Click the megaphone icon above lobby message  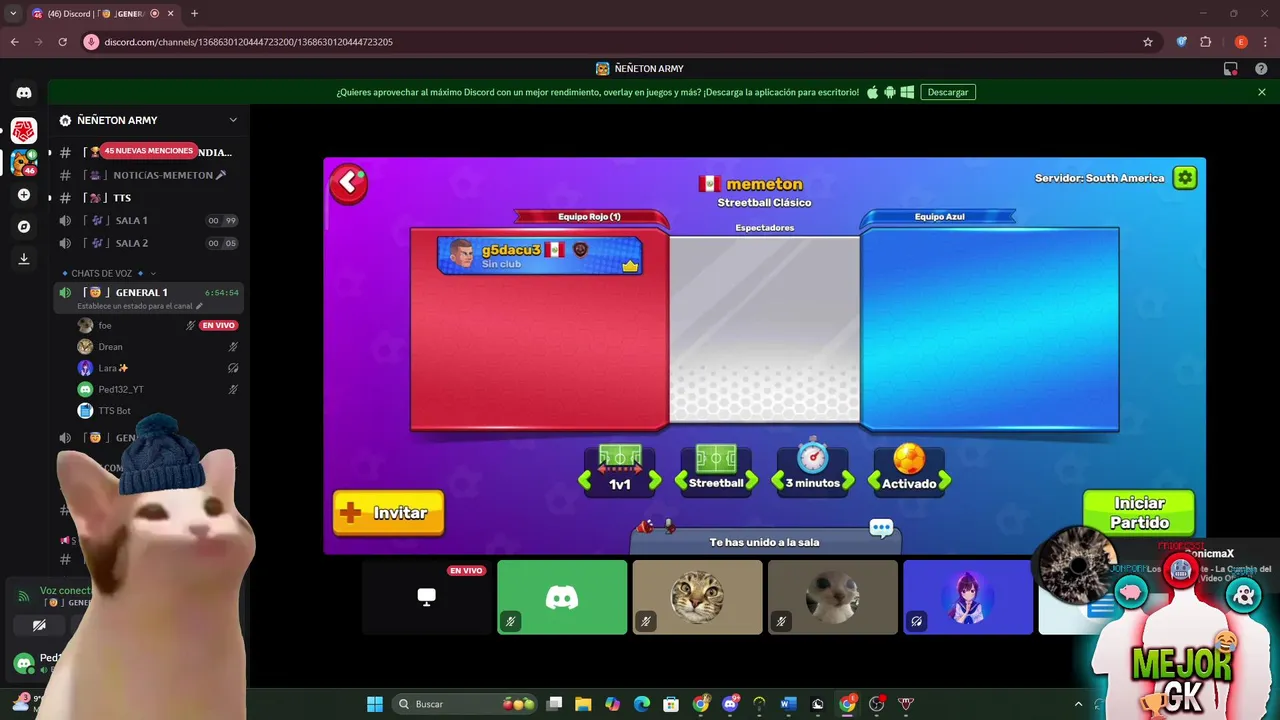[646, 526]
